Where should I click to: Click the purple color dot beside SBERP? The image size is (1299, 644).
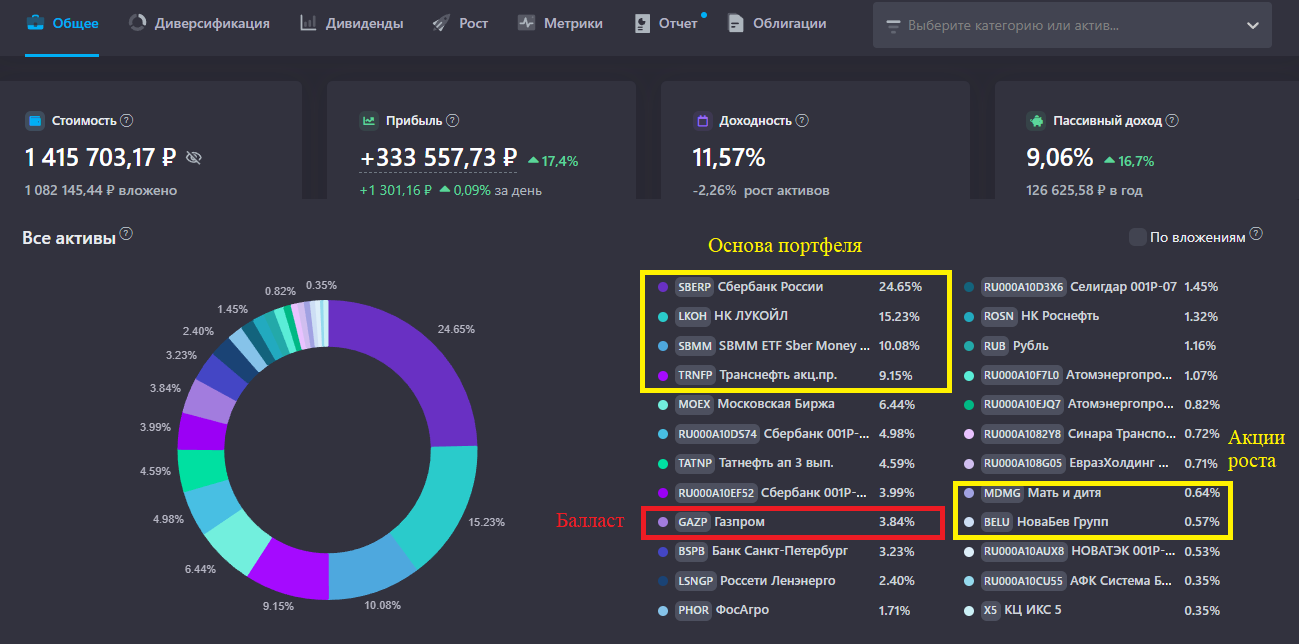663,287
